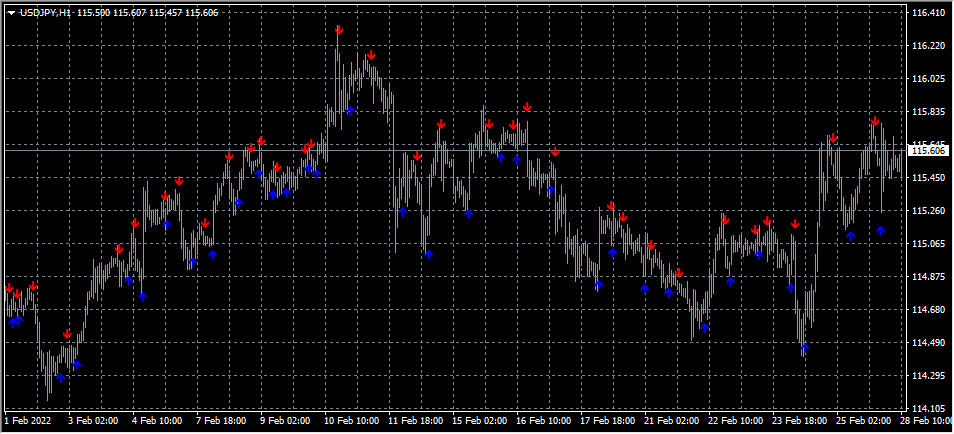954x434 pixels.
Task: Click the open price value 115.500
Action: pyautogui.click(x=93, y=13)
